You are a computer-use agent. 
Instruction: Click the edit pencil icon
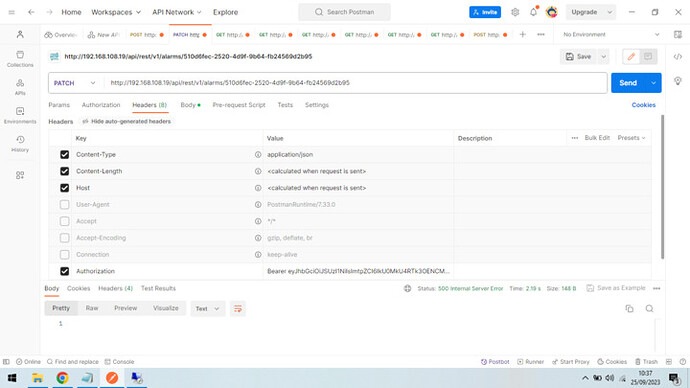(x=631, y=56)
